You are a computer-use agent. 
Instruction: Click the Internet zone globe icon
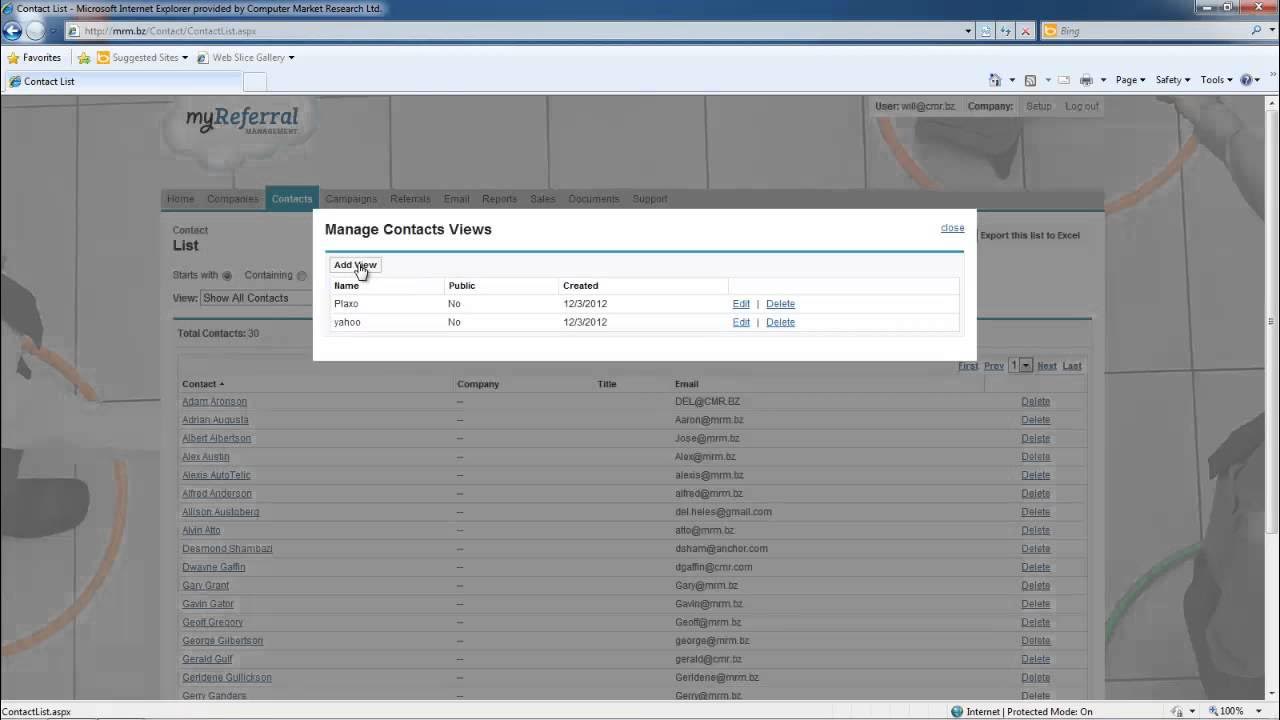(957, 712)
